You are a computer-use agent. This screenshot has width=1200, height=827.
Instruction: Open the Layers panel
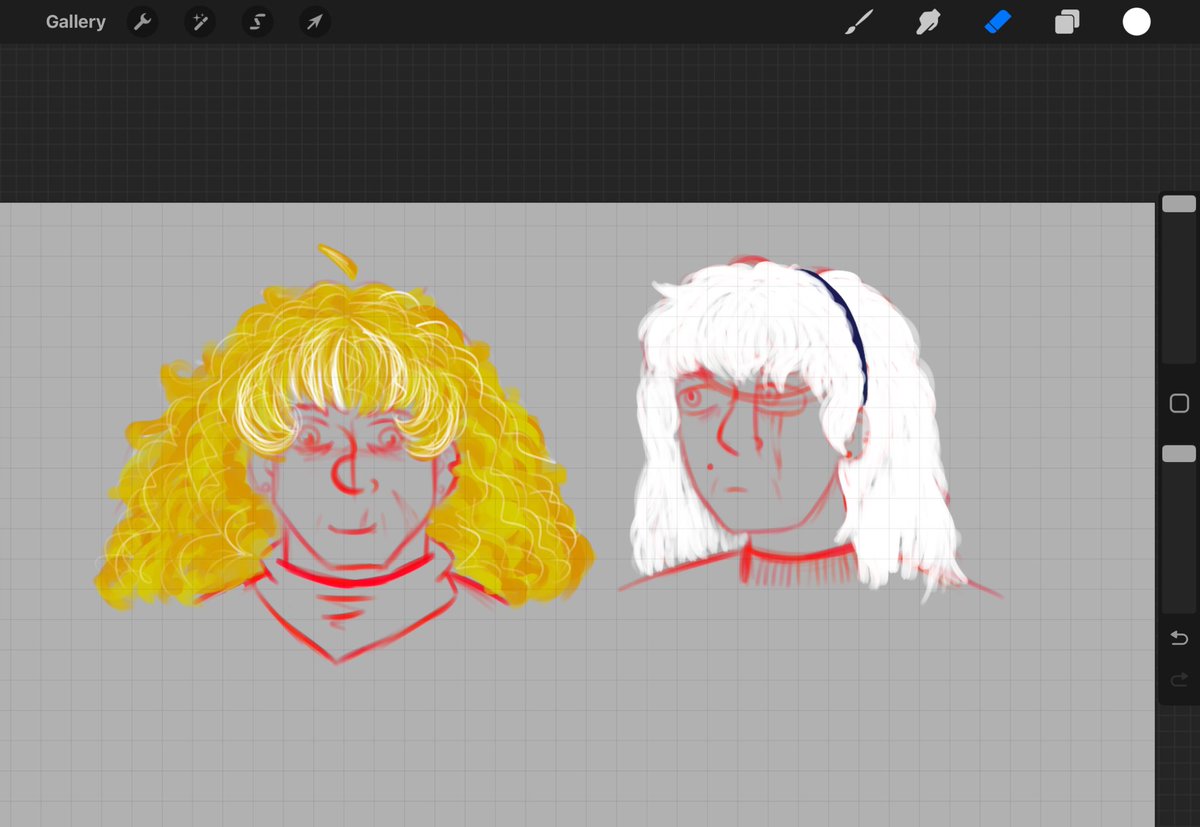tap(1067, 22)
